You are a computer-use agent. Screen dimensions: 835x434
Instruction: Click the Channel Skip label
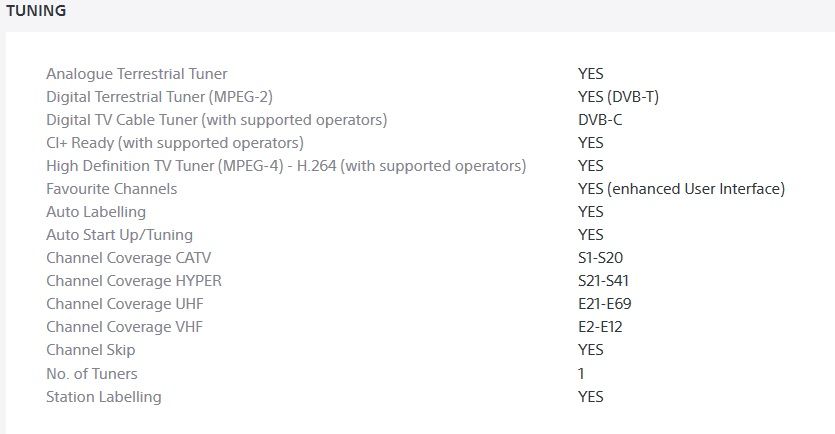point(90,350)
